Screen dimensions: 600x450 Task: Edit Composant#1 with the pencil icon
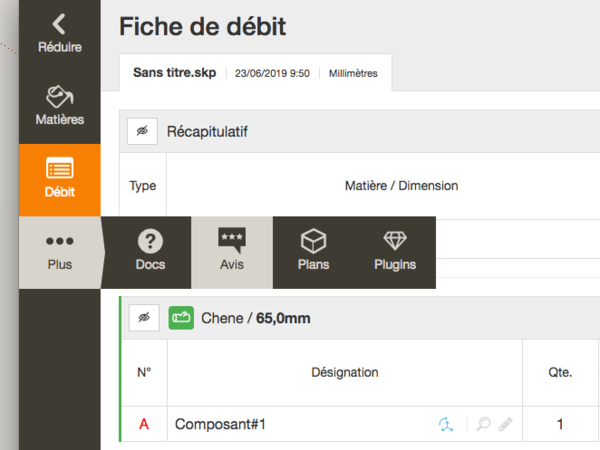pyautogui.click(x=505, y=424)
